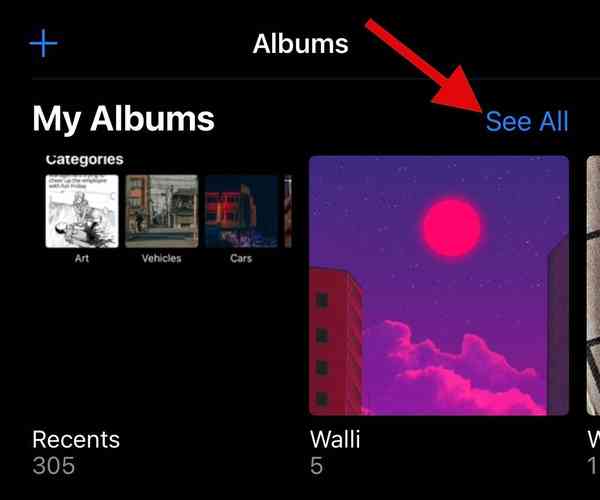This screenshot has height=500, width=600.
Task: Select the Walli album title text
Action: pos(335,440)
